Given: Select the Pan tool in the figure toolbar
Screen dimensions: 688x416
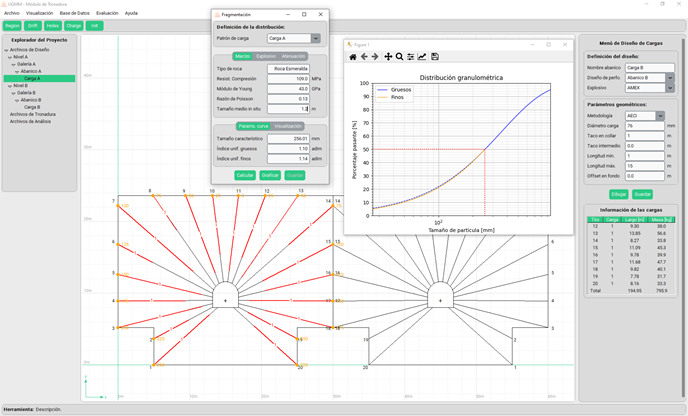Looking at the screenshot, I should point(388,57).
